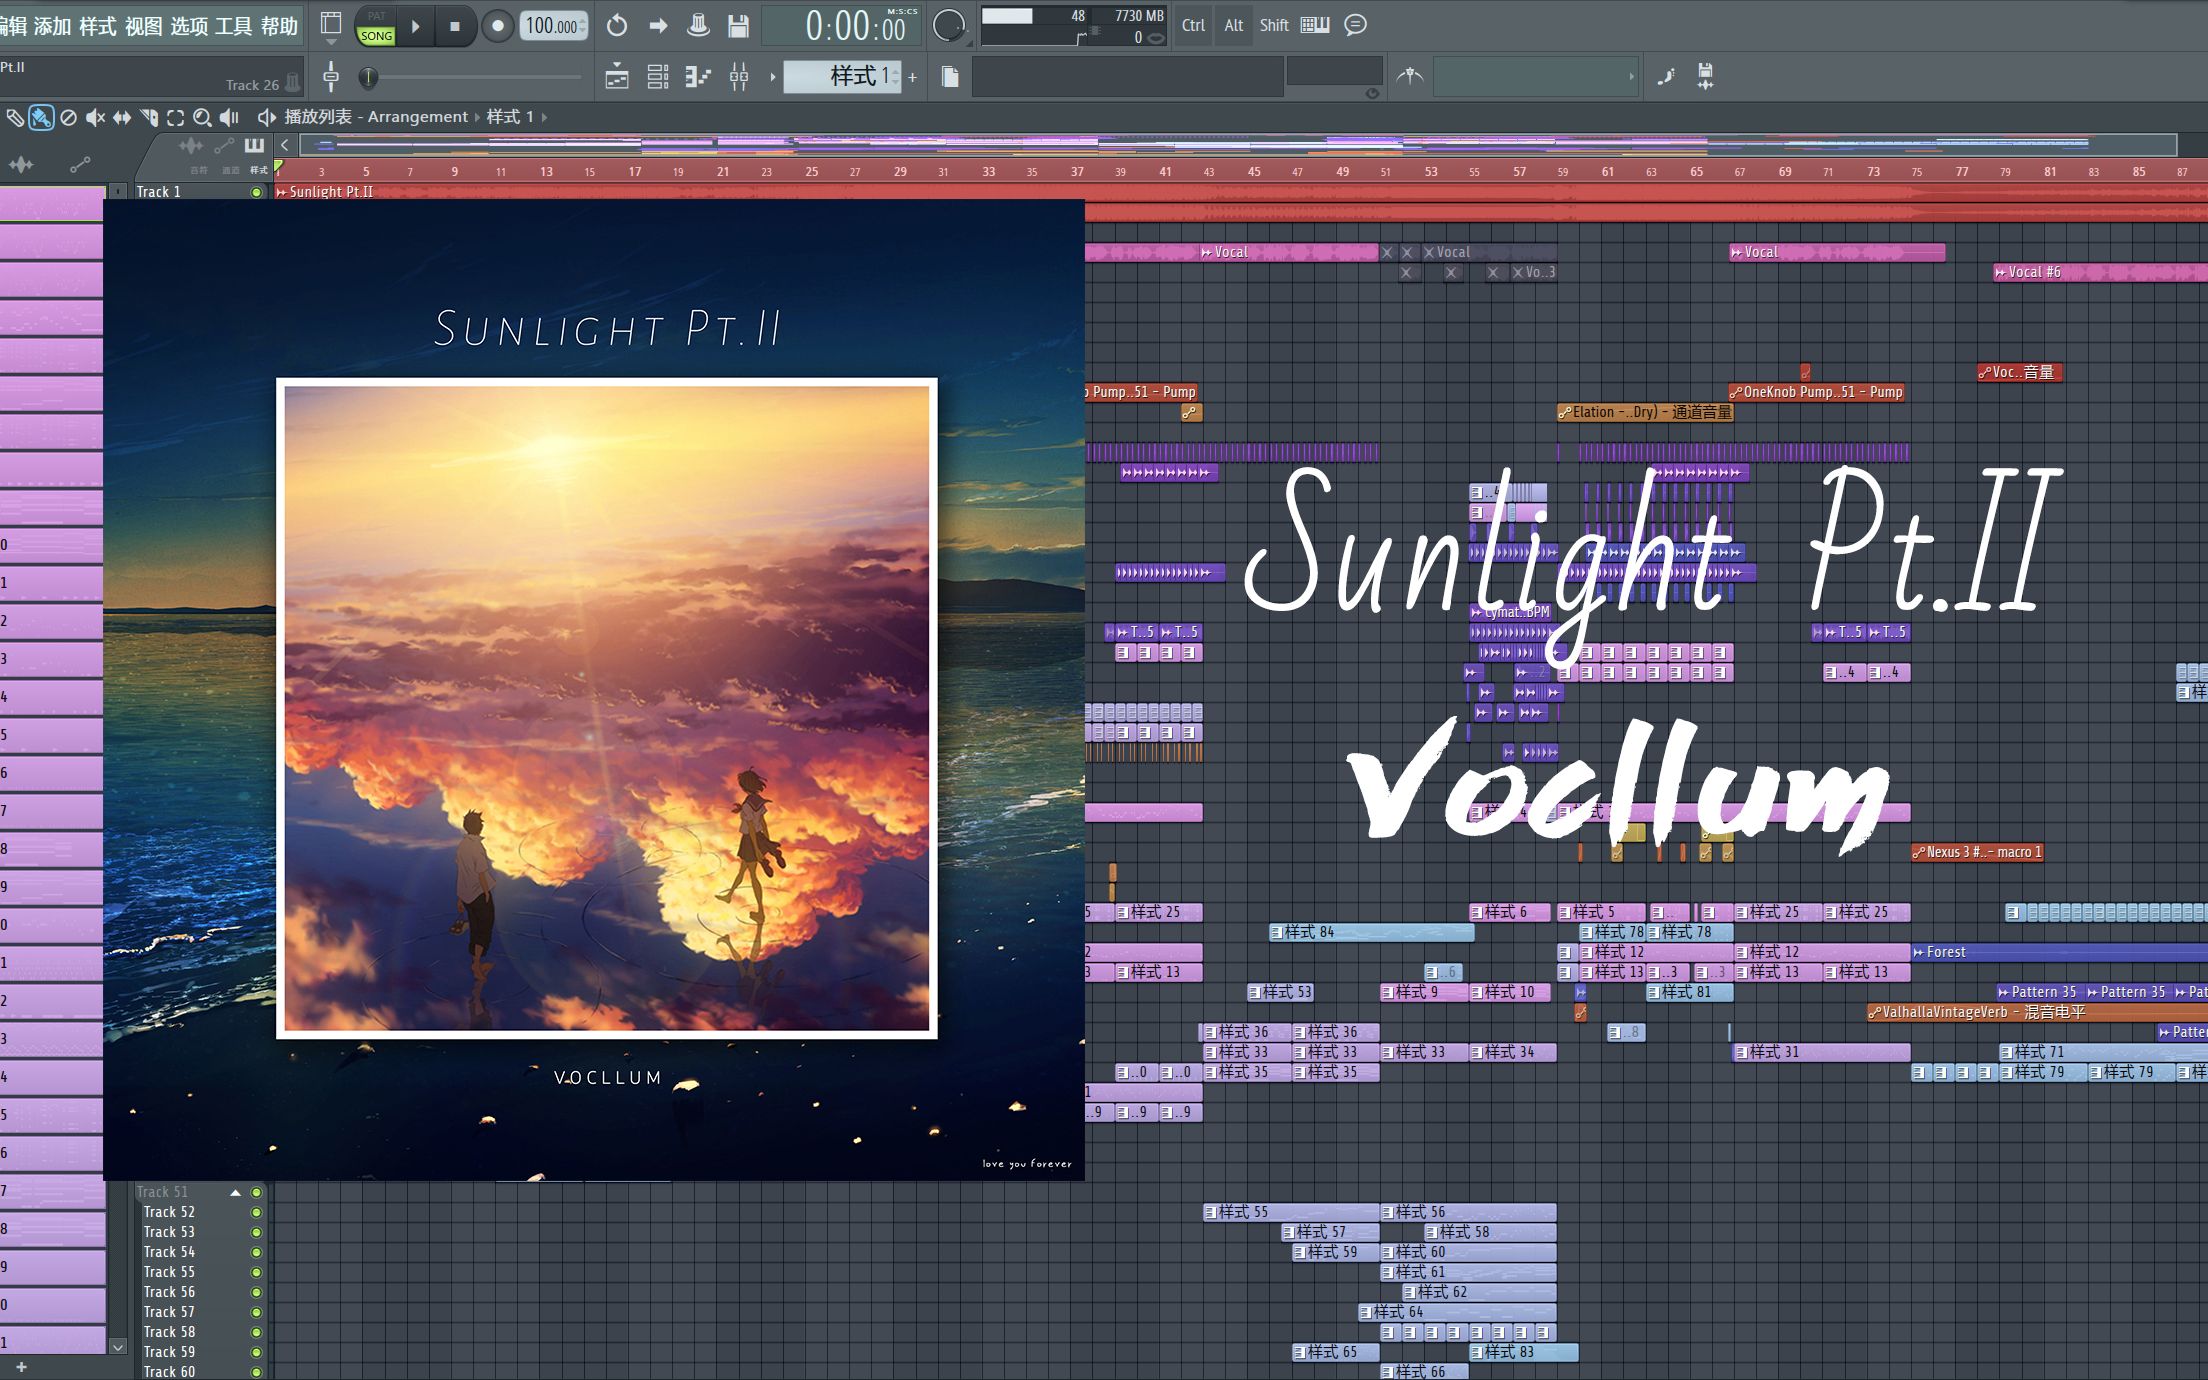Viewport: 2208px width, 1380px height.
Task: Toggle the Alt modifier button
Action: pyautogui.click(x=1234, y=26)
